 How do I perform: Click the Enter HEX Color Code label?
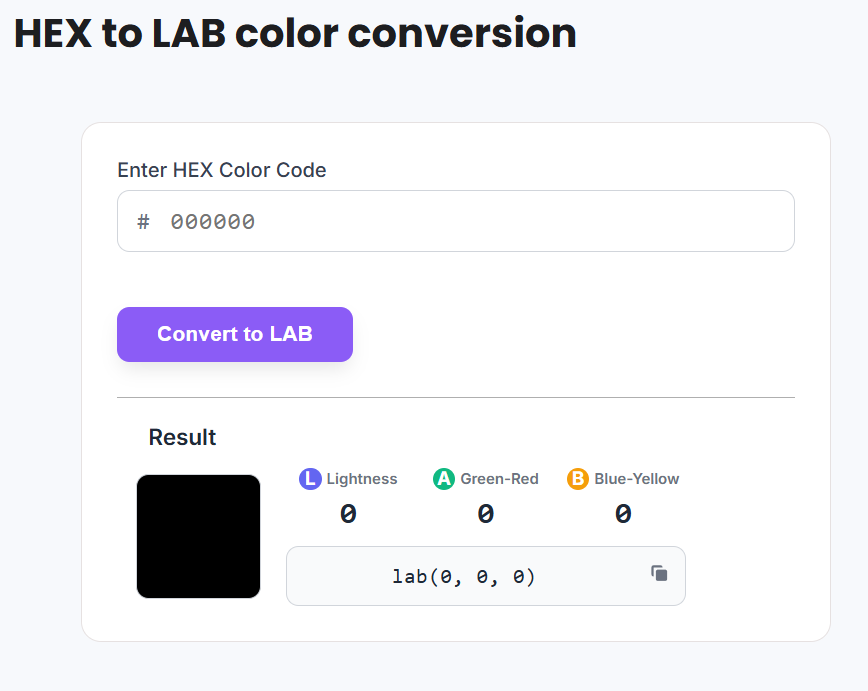pyautogui.click(x=221, y=170)
